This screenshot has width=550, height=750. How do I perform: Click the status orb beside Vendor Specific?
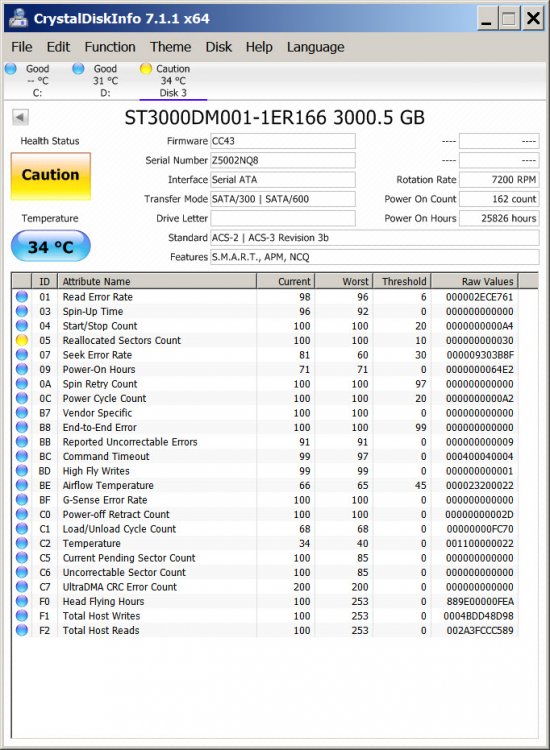(x=22, y=413)
